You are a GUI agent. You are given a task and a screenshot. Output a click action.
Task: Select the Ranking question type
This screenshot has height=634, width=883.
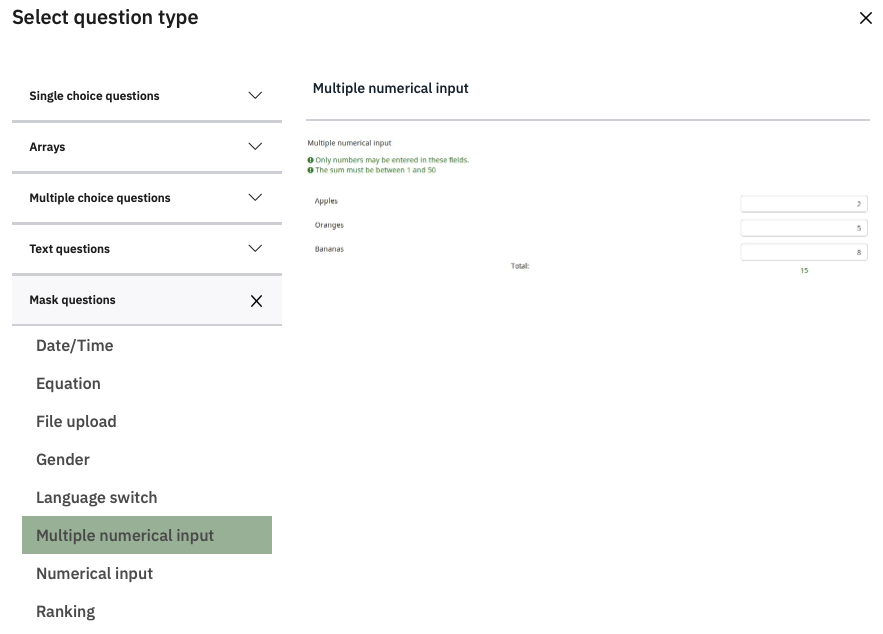(x=65, y=612)
